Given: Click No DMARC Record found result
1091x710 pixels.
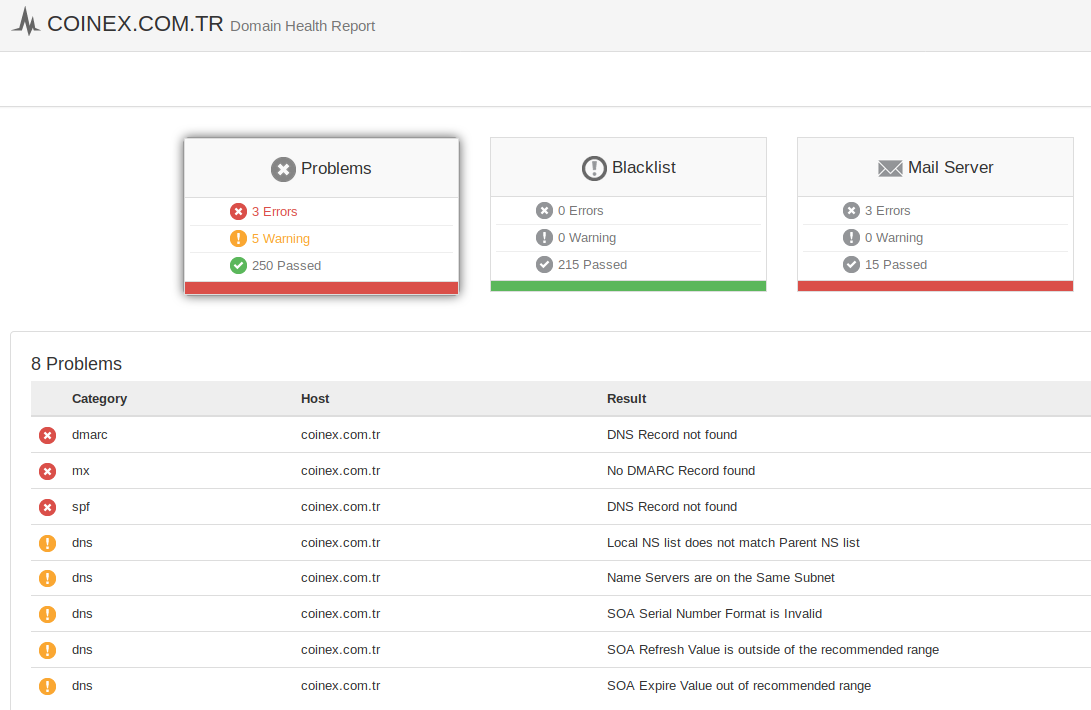Looking at the screenshot, I should click(x=680, y=471).
